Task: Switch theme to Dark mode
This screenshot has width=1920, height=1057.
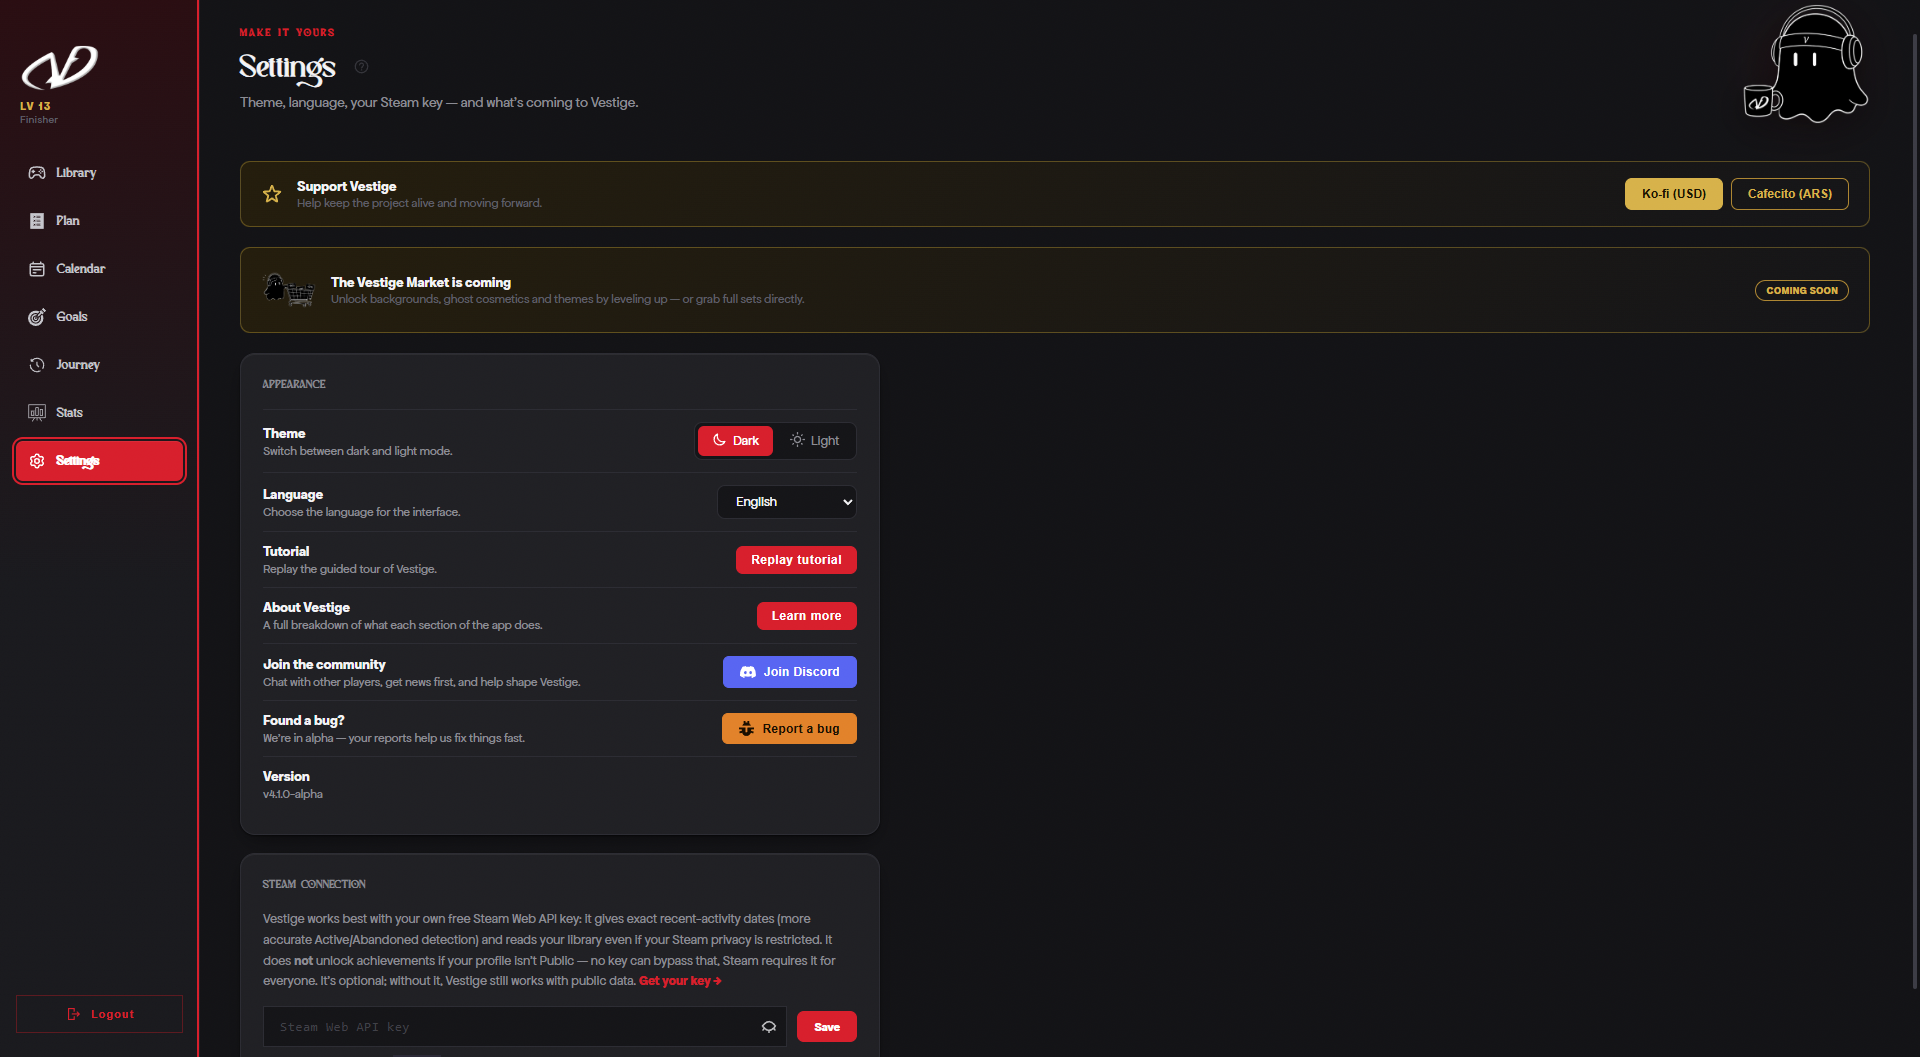Action: [x=735, y=441]
